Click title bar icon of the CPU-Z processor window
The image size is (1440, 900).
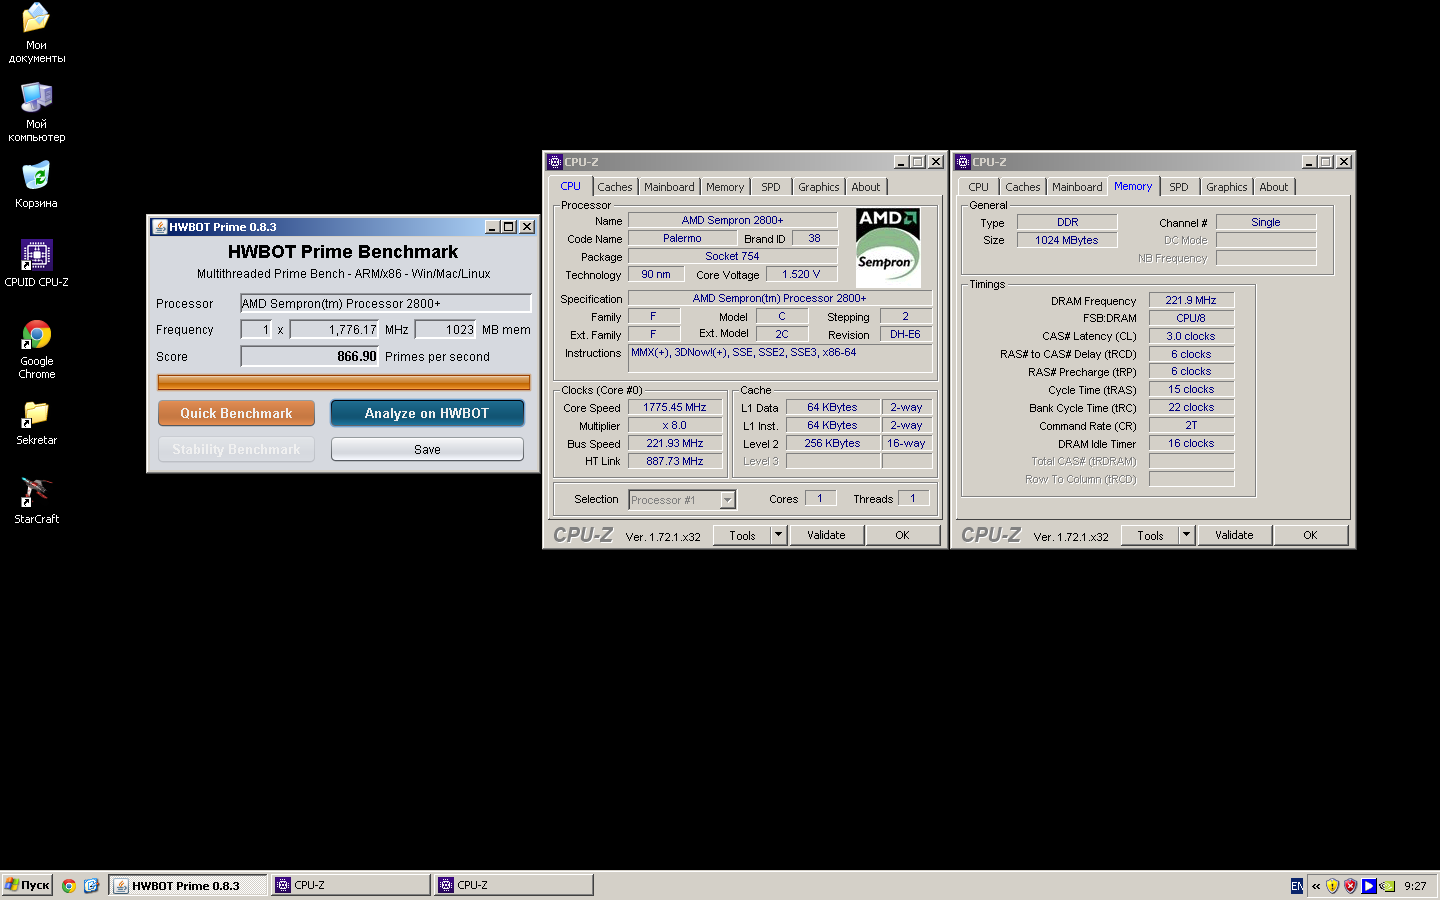(x=555, y=162)
